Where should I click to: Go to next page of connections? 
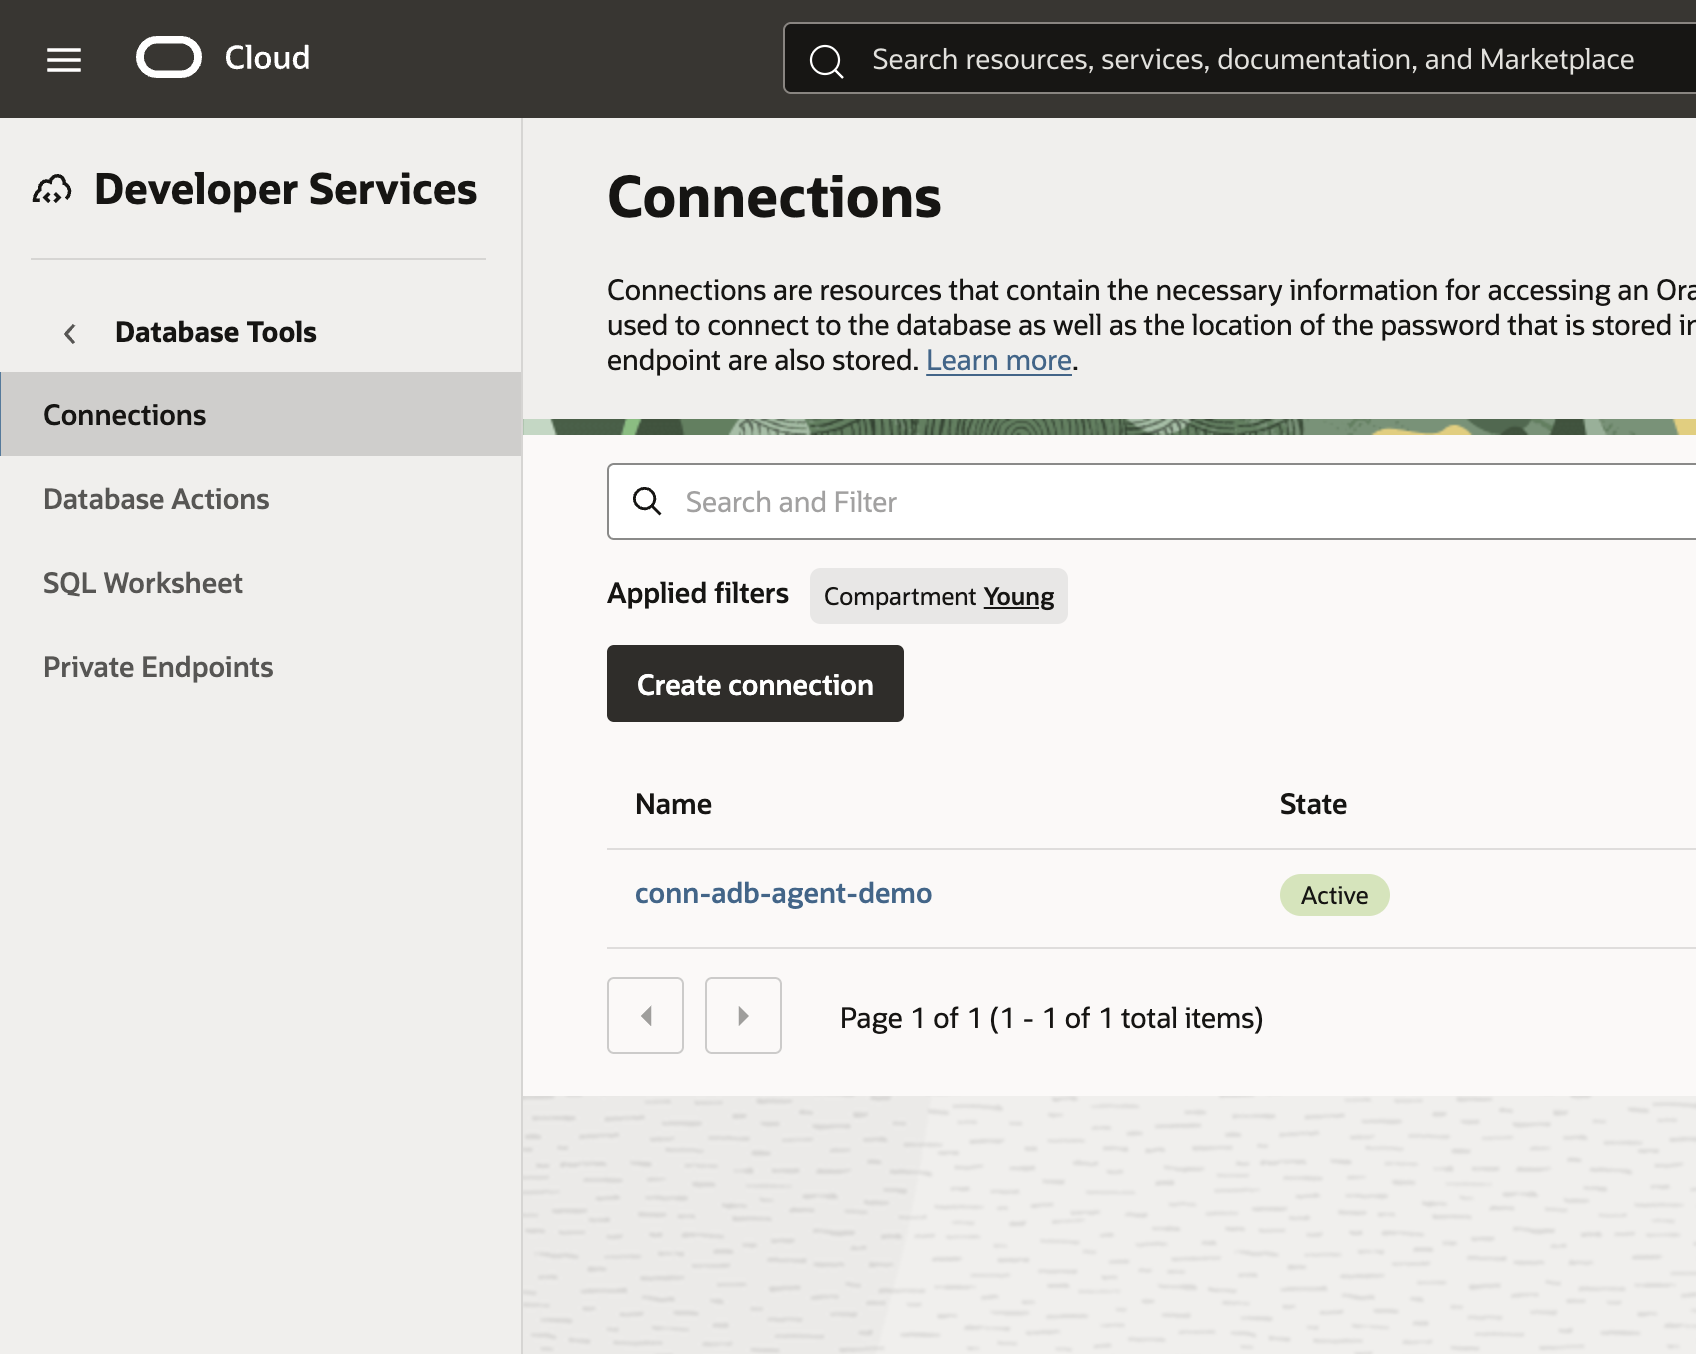[742, 1015]
